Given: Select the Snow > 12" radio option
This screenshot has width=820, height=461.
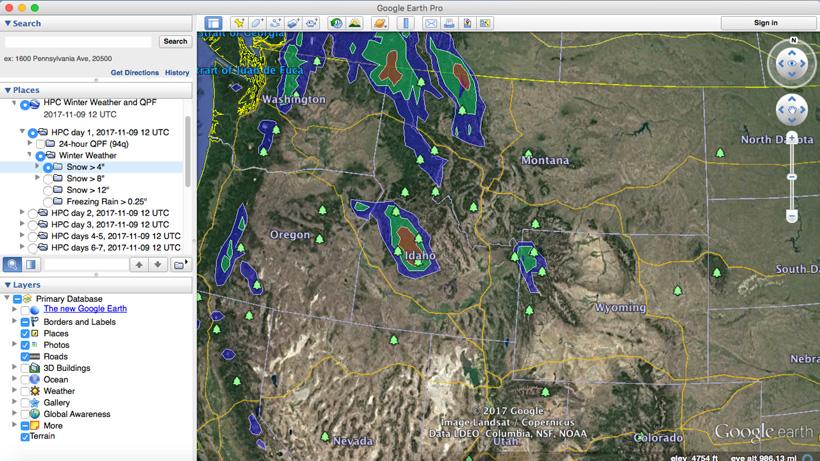Looking at the screenshot, I should [47, 190].
